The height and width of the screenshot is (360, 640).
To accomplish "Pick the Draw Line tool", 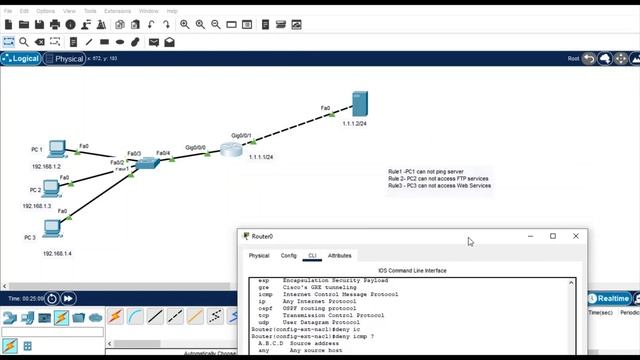I will pos(89,42).
